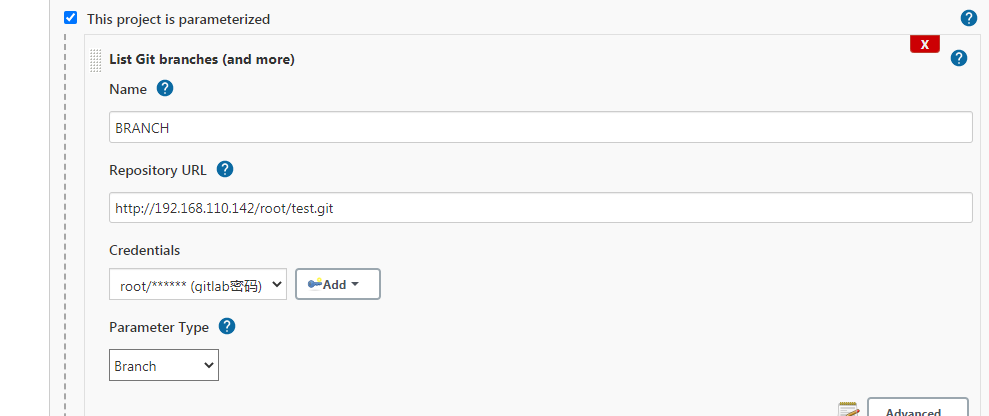Viewport: 989px width, 416px height.
Task: Click the Credentials label text
Action: [145, 250]
